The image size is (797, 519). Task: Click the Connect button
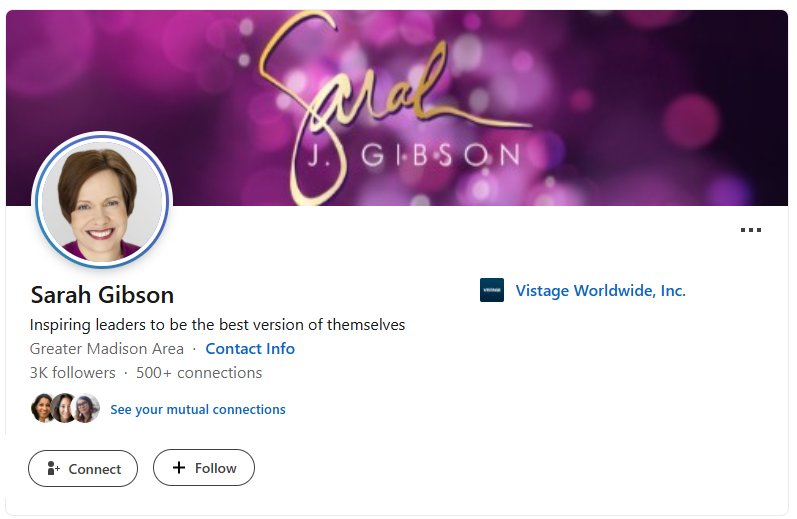coord(83,468)
